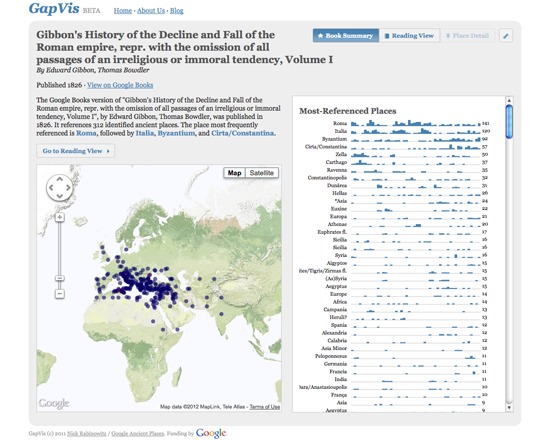
Task: Open the About Us link
Action: coord(151,11)
